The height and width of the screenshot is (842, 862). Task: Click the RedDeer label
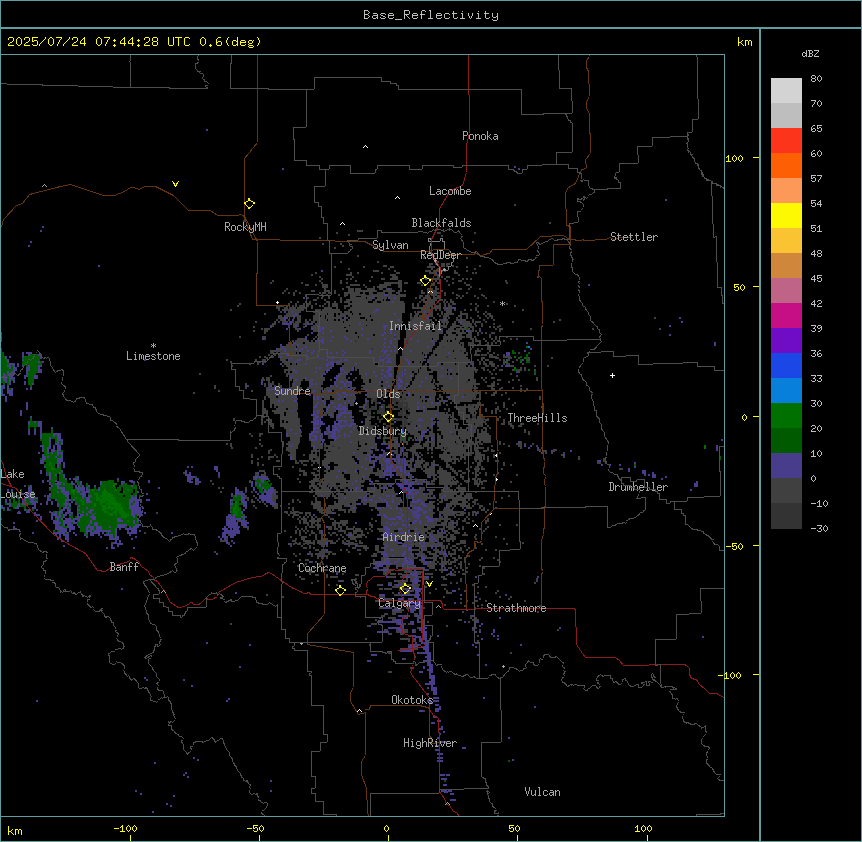coord(440,255)
